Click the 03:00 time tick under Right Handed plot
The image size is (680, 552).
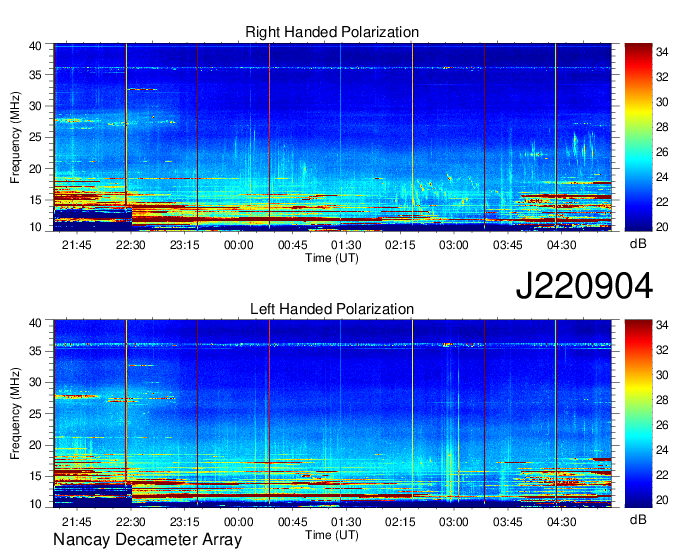coord(454,245)
